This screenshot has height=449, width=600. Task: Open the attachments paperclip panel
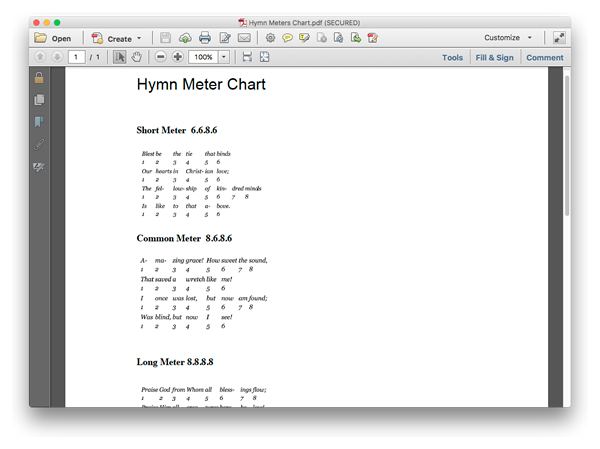pyautogui.click(x=39, y=144)
